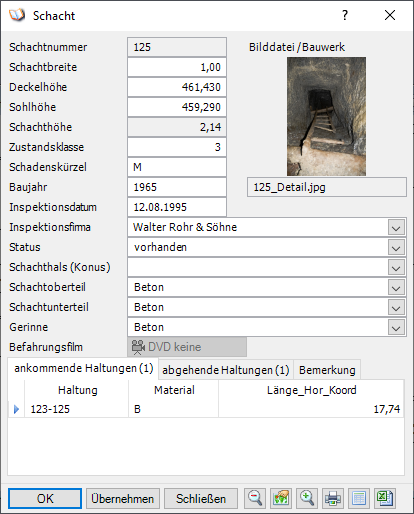Click the OK button
Image resolution: width=414 pixels, height=514 pixels.
point(45,499)
